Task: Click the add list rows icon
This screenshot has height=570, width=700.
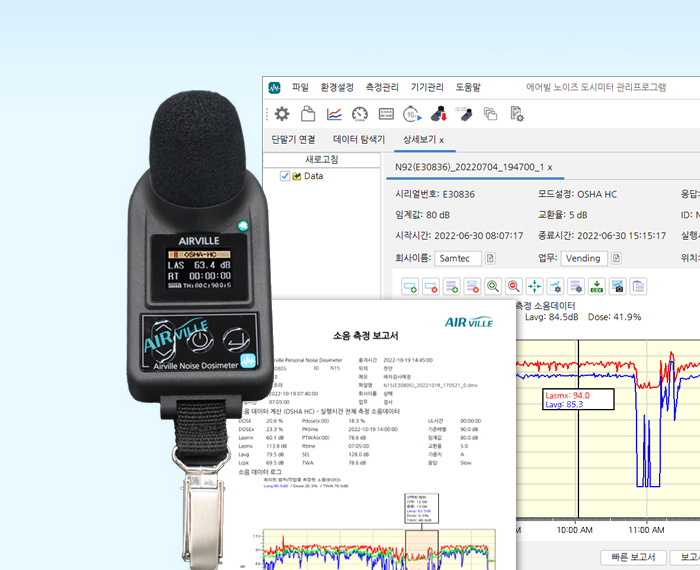Action: click(452, 287)
